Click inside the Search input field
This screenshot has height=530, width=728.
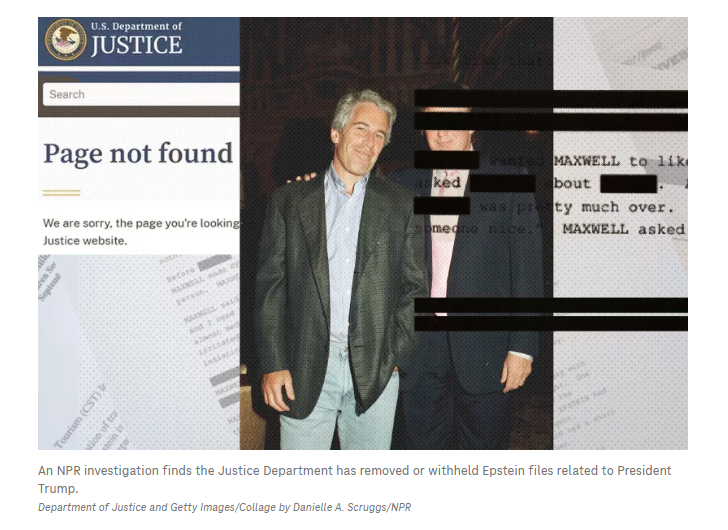tap(141, 94)
